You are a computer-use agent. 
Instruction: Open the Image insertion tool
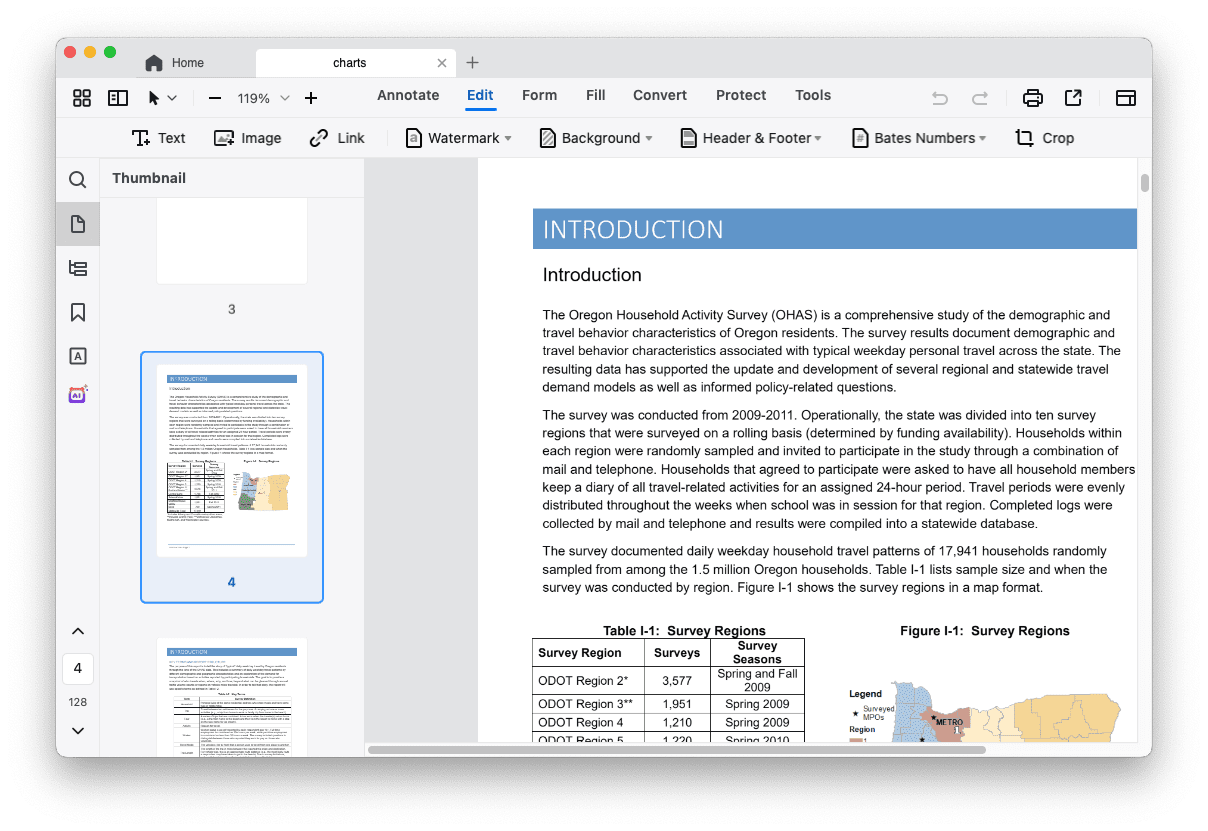[247, 138]
